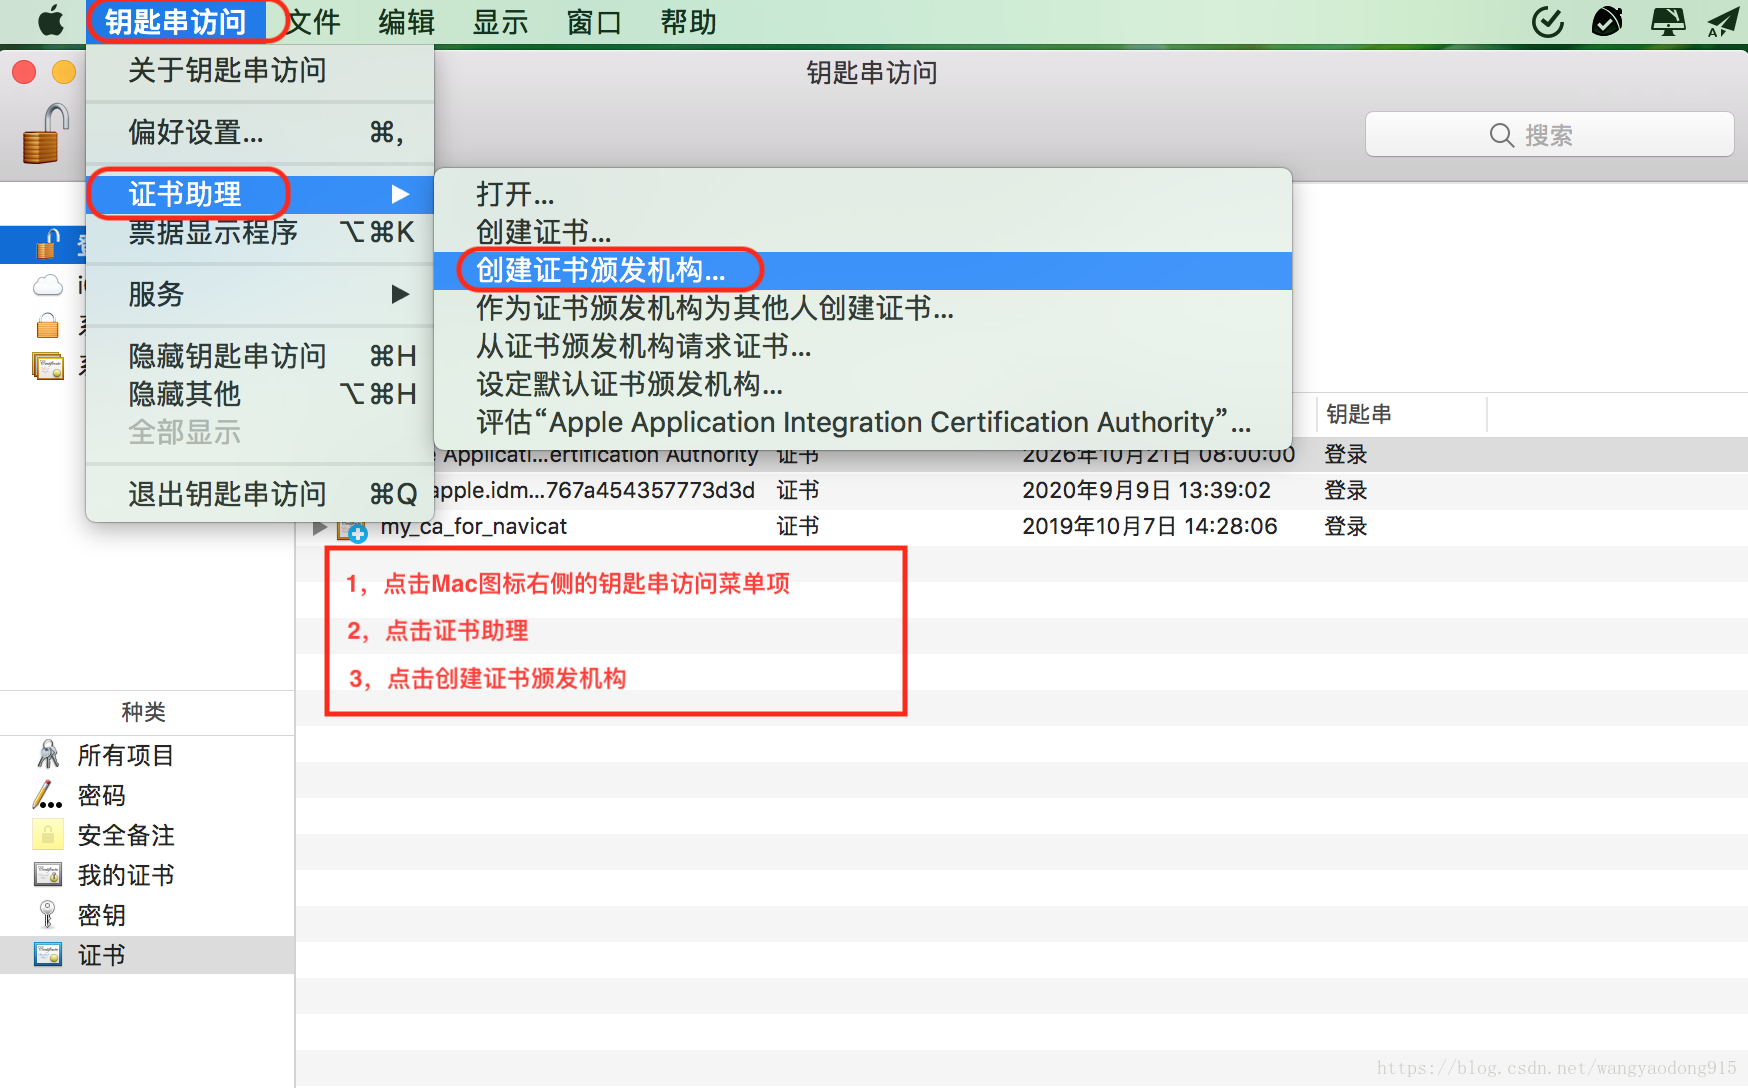This screenshot has width=1748, height=1088.
Task: Choose 关于钥匙串访问
Action: 260,70
